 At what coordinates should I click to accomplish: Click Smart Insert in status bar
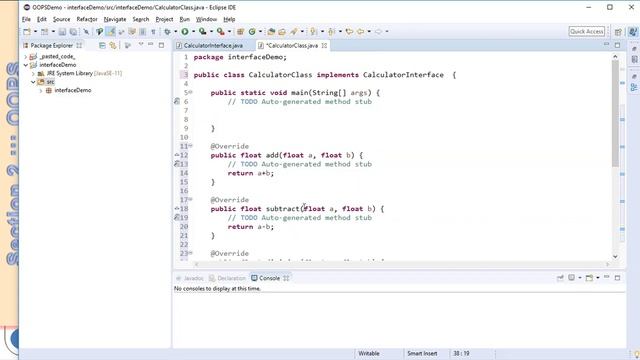pos(422,353)
